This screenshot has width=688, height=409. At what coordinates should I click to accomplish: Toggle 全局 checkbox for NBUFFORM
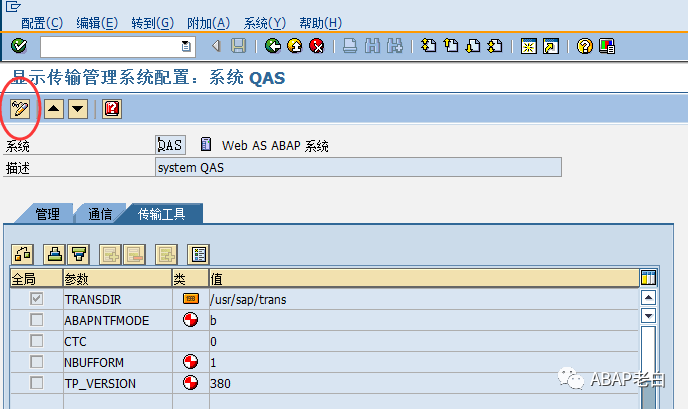(36, 362)
